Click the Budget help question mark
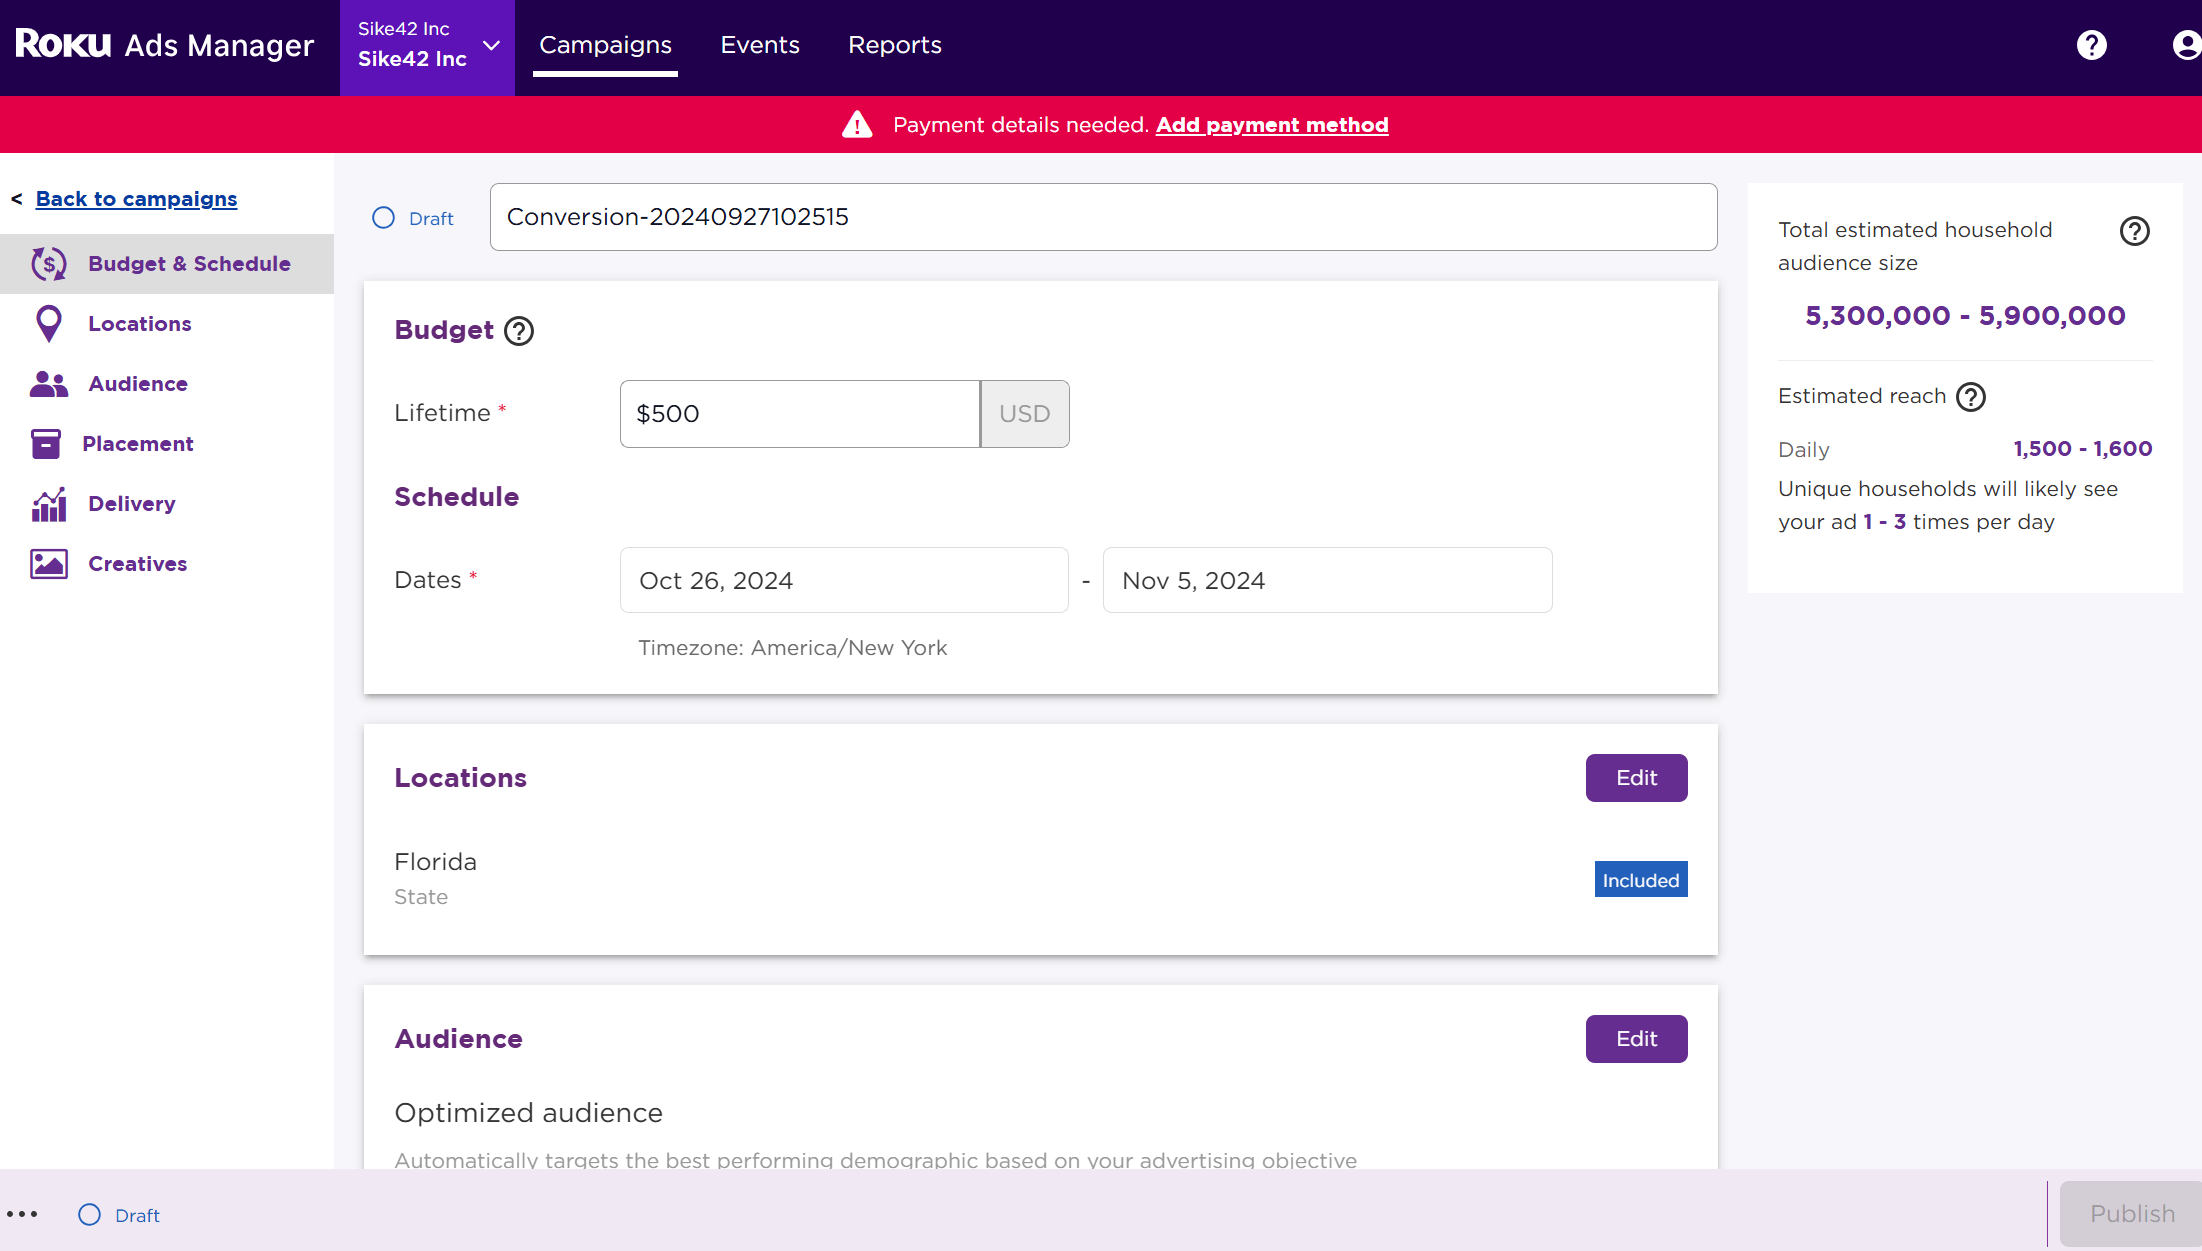2202x1251 pixels. pyautogui.click(x=519, y=331)
